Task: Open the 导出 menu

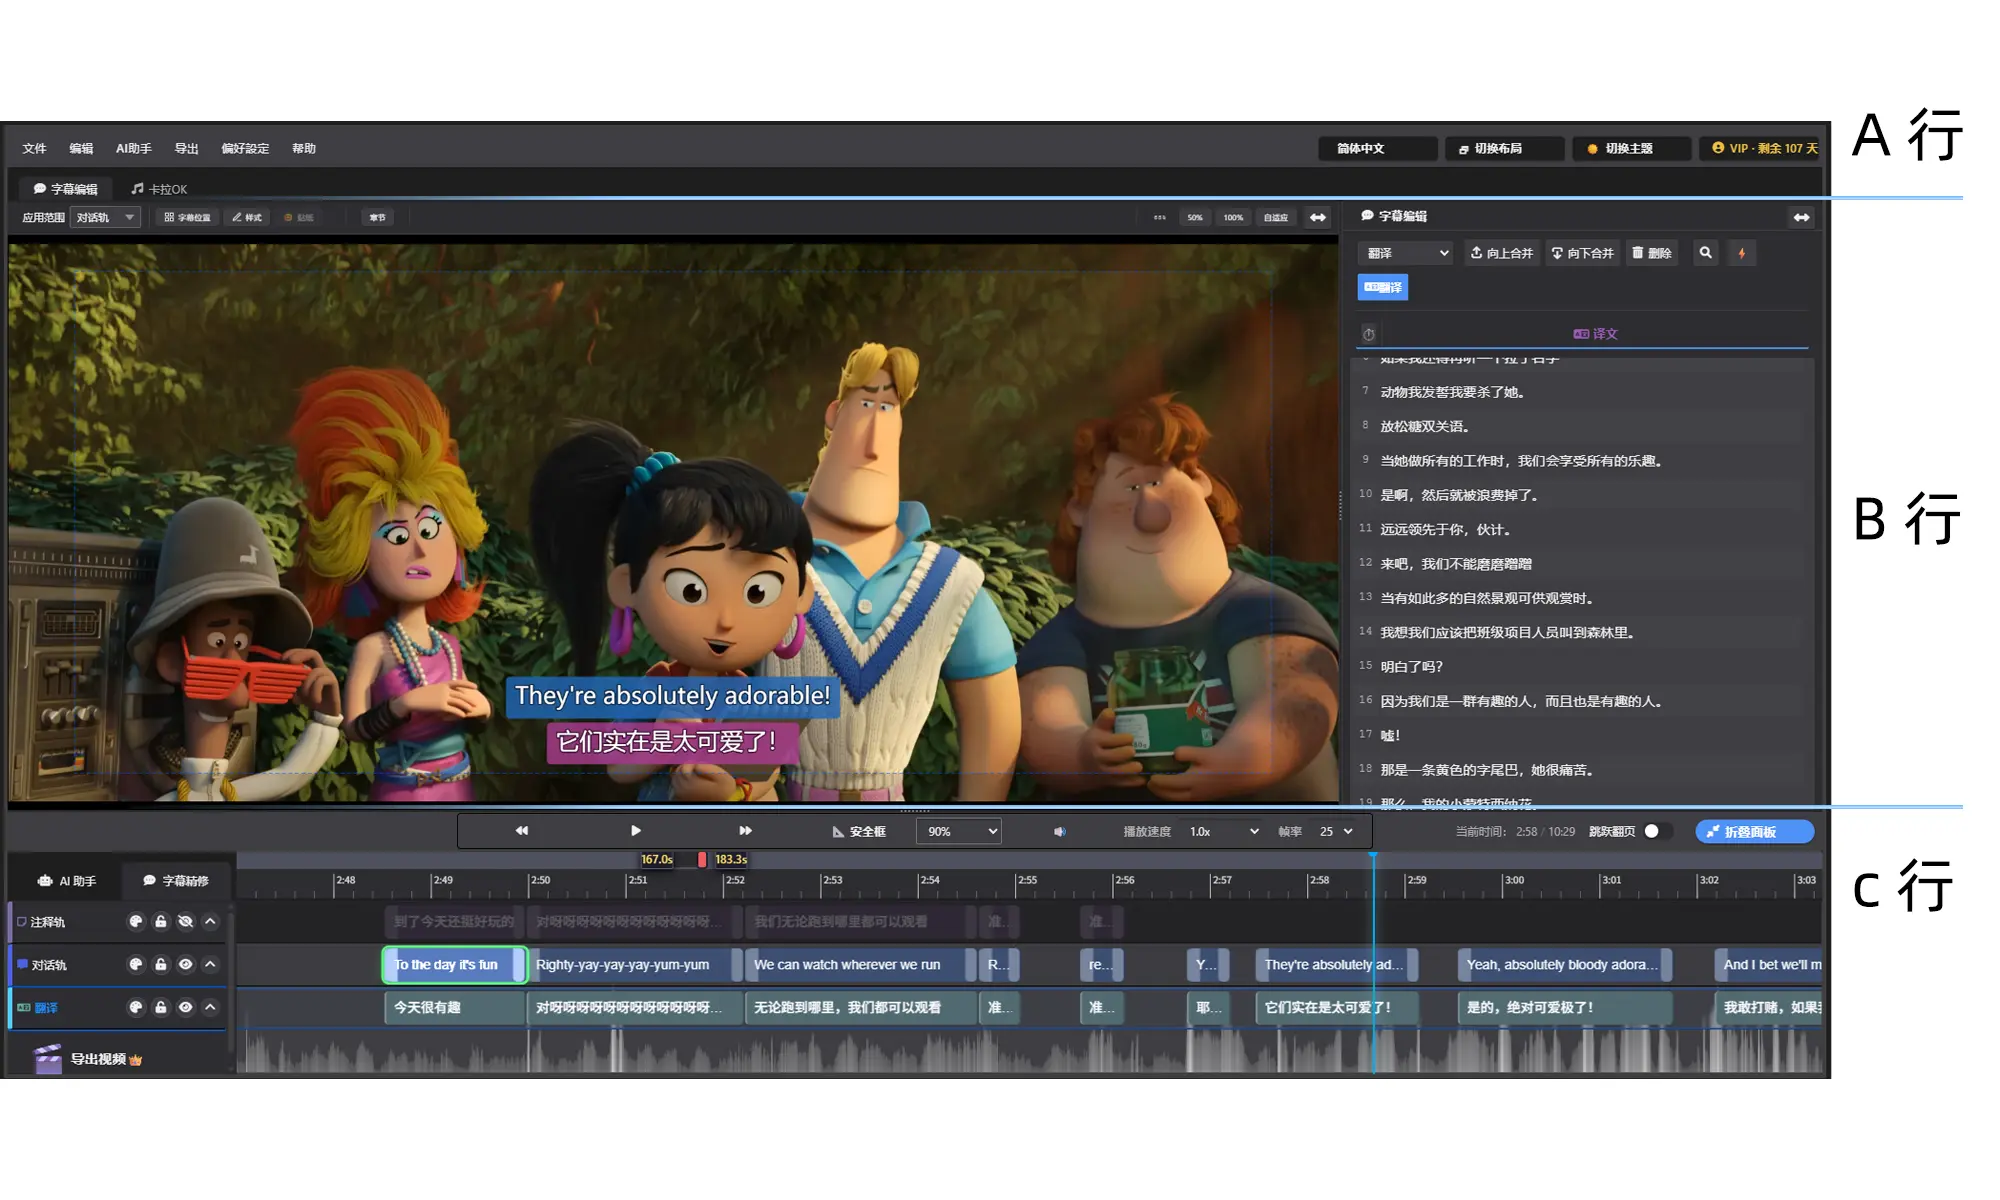Action: 187,149
